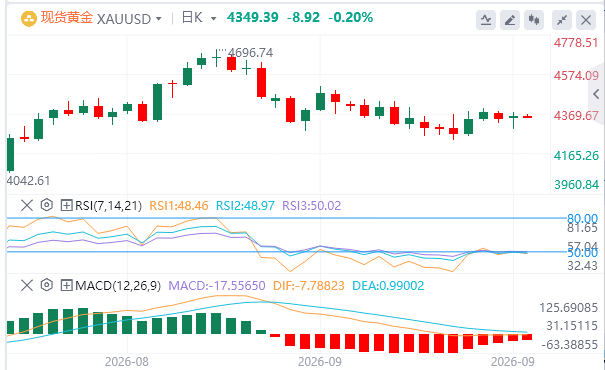Open RSI indicator settings hexagon icon

pyautogui.click(x=47, y=205)
